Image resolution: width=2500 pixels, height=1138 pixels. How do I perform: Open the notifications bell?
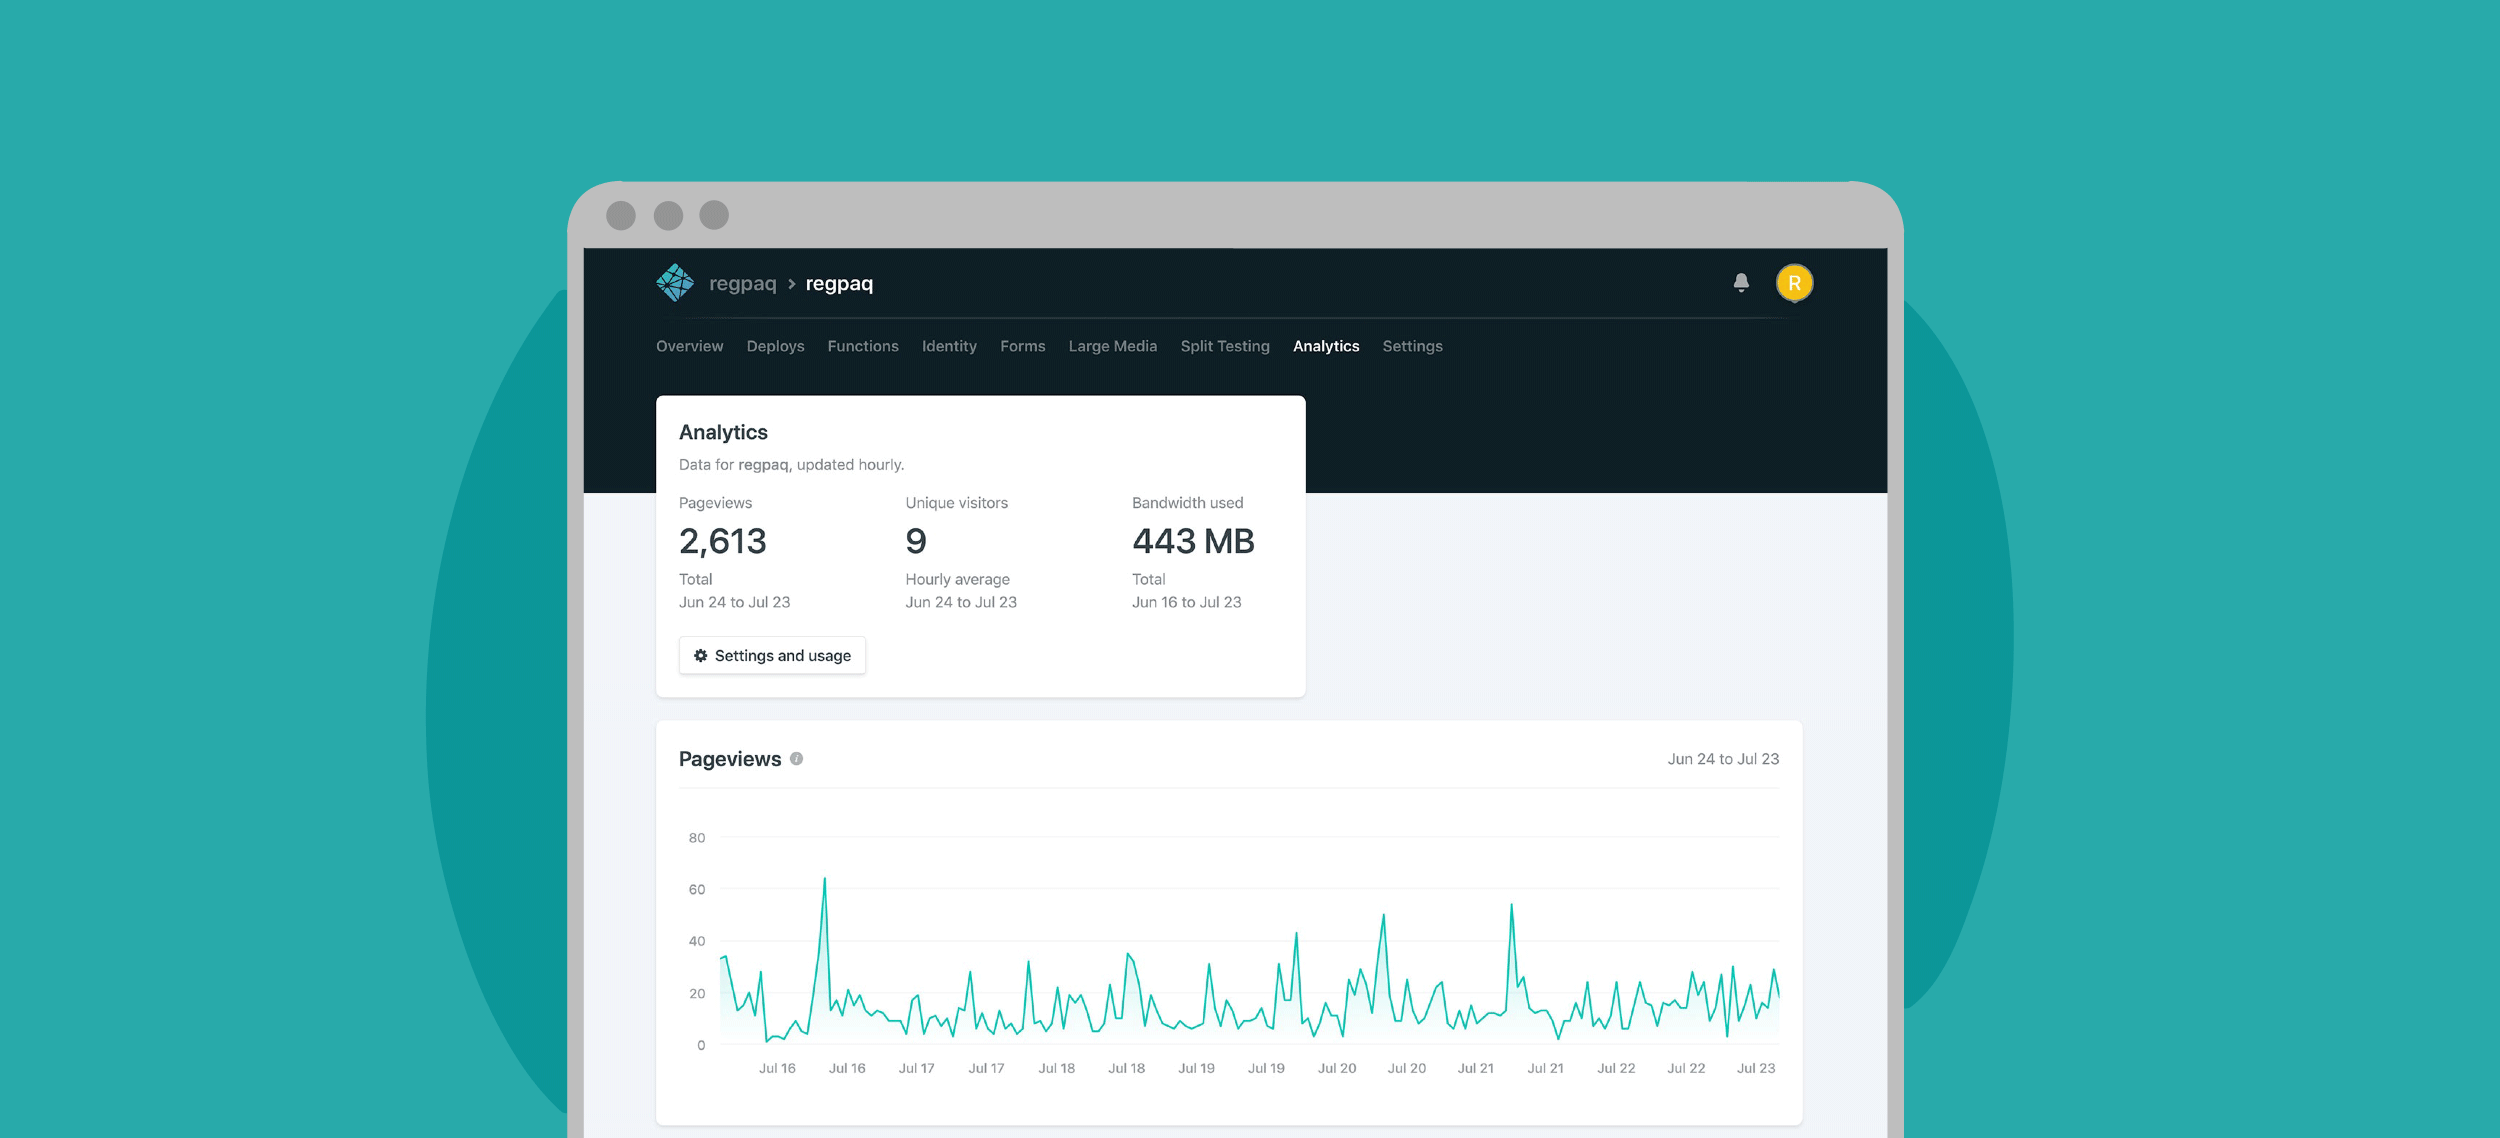(1741, 283)
